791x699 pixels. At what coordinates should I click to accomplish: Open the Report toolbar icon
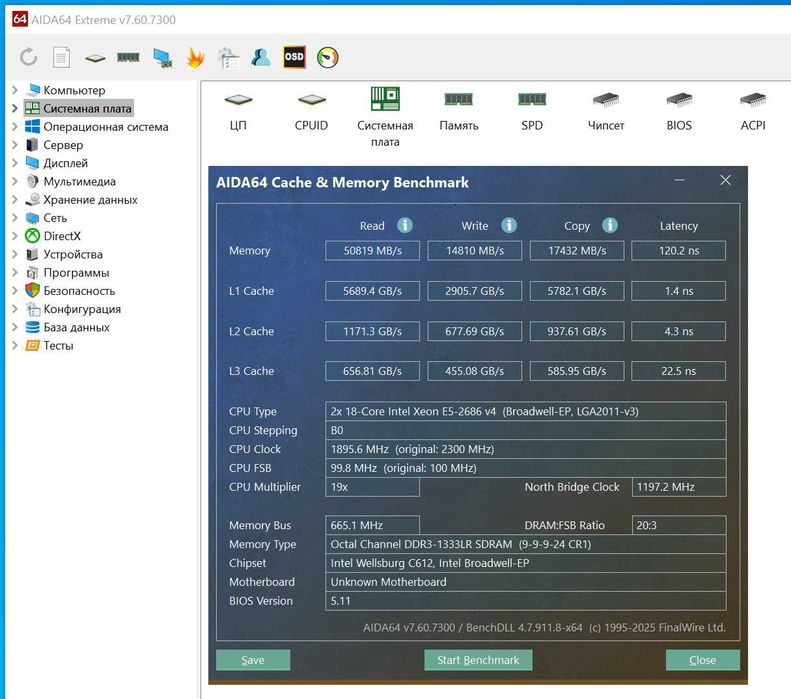click(61, 57)
